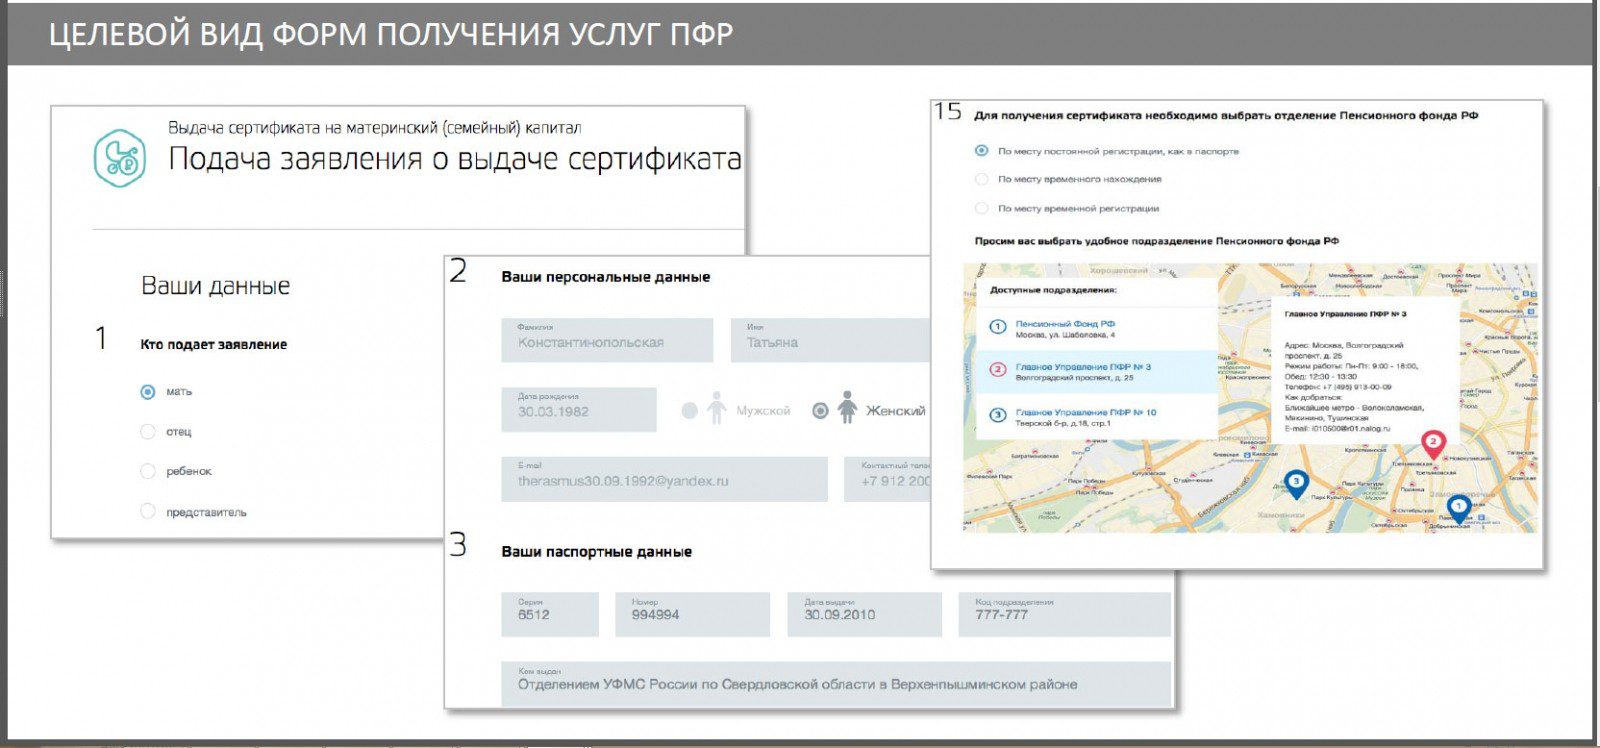Viewport: 1600px width, 748px height.
Task: Click the passport Номер field 994994
Action: pyautogui.click(x=692, y=614)
